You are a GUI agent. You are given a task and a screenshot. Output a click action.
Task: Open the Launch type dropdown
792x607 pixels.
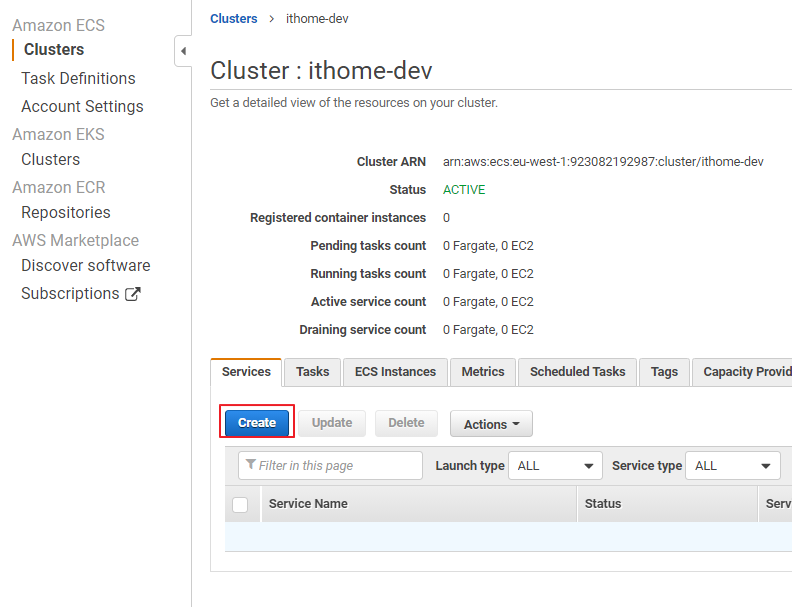(x=555, y=466)
